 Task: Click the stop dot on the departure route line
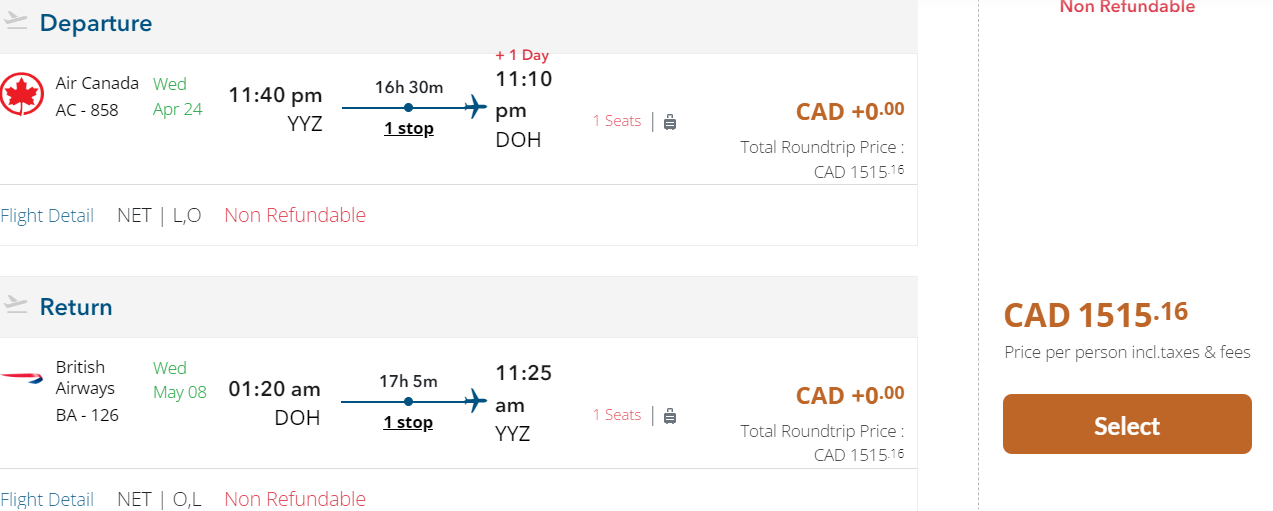coord(408,107)
